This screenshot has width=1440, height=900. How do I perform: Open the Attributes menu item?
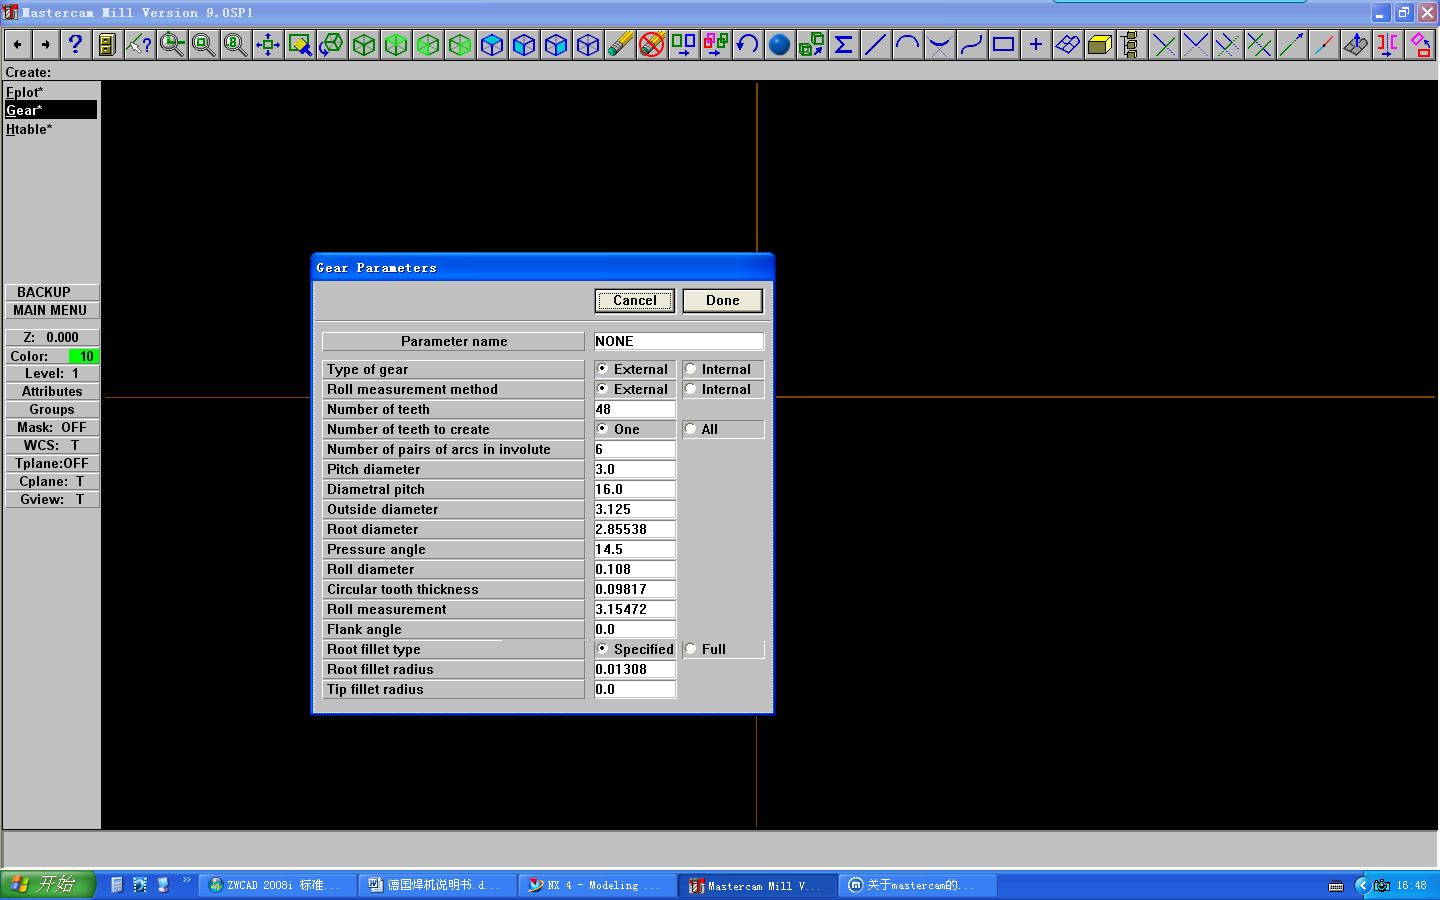click(x=52, y=391)
